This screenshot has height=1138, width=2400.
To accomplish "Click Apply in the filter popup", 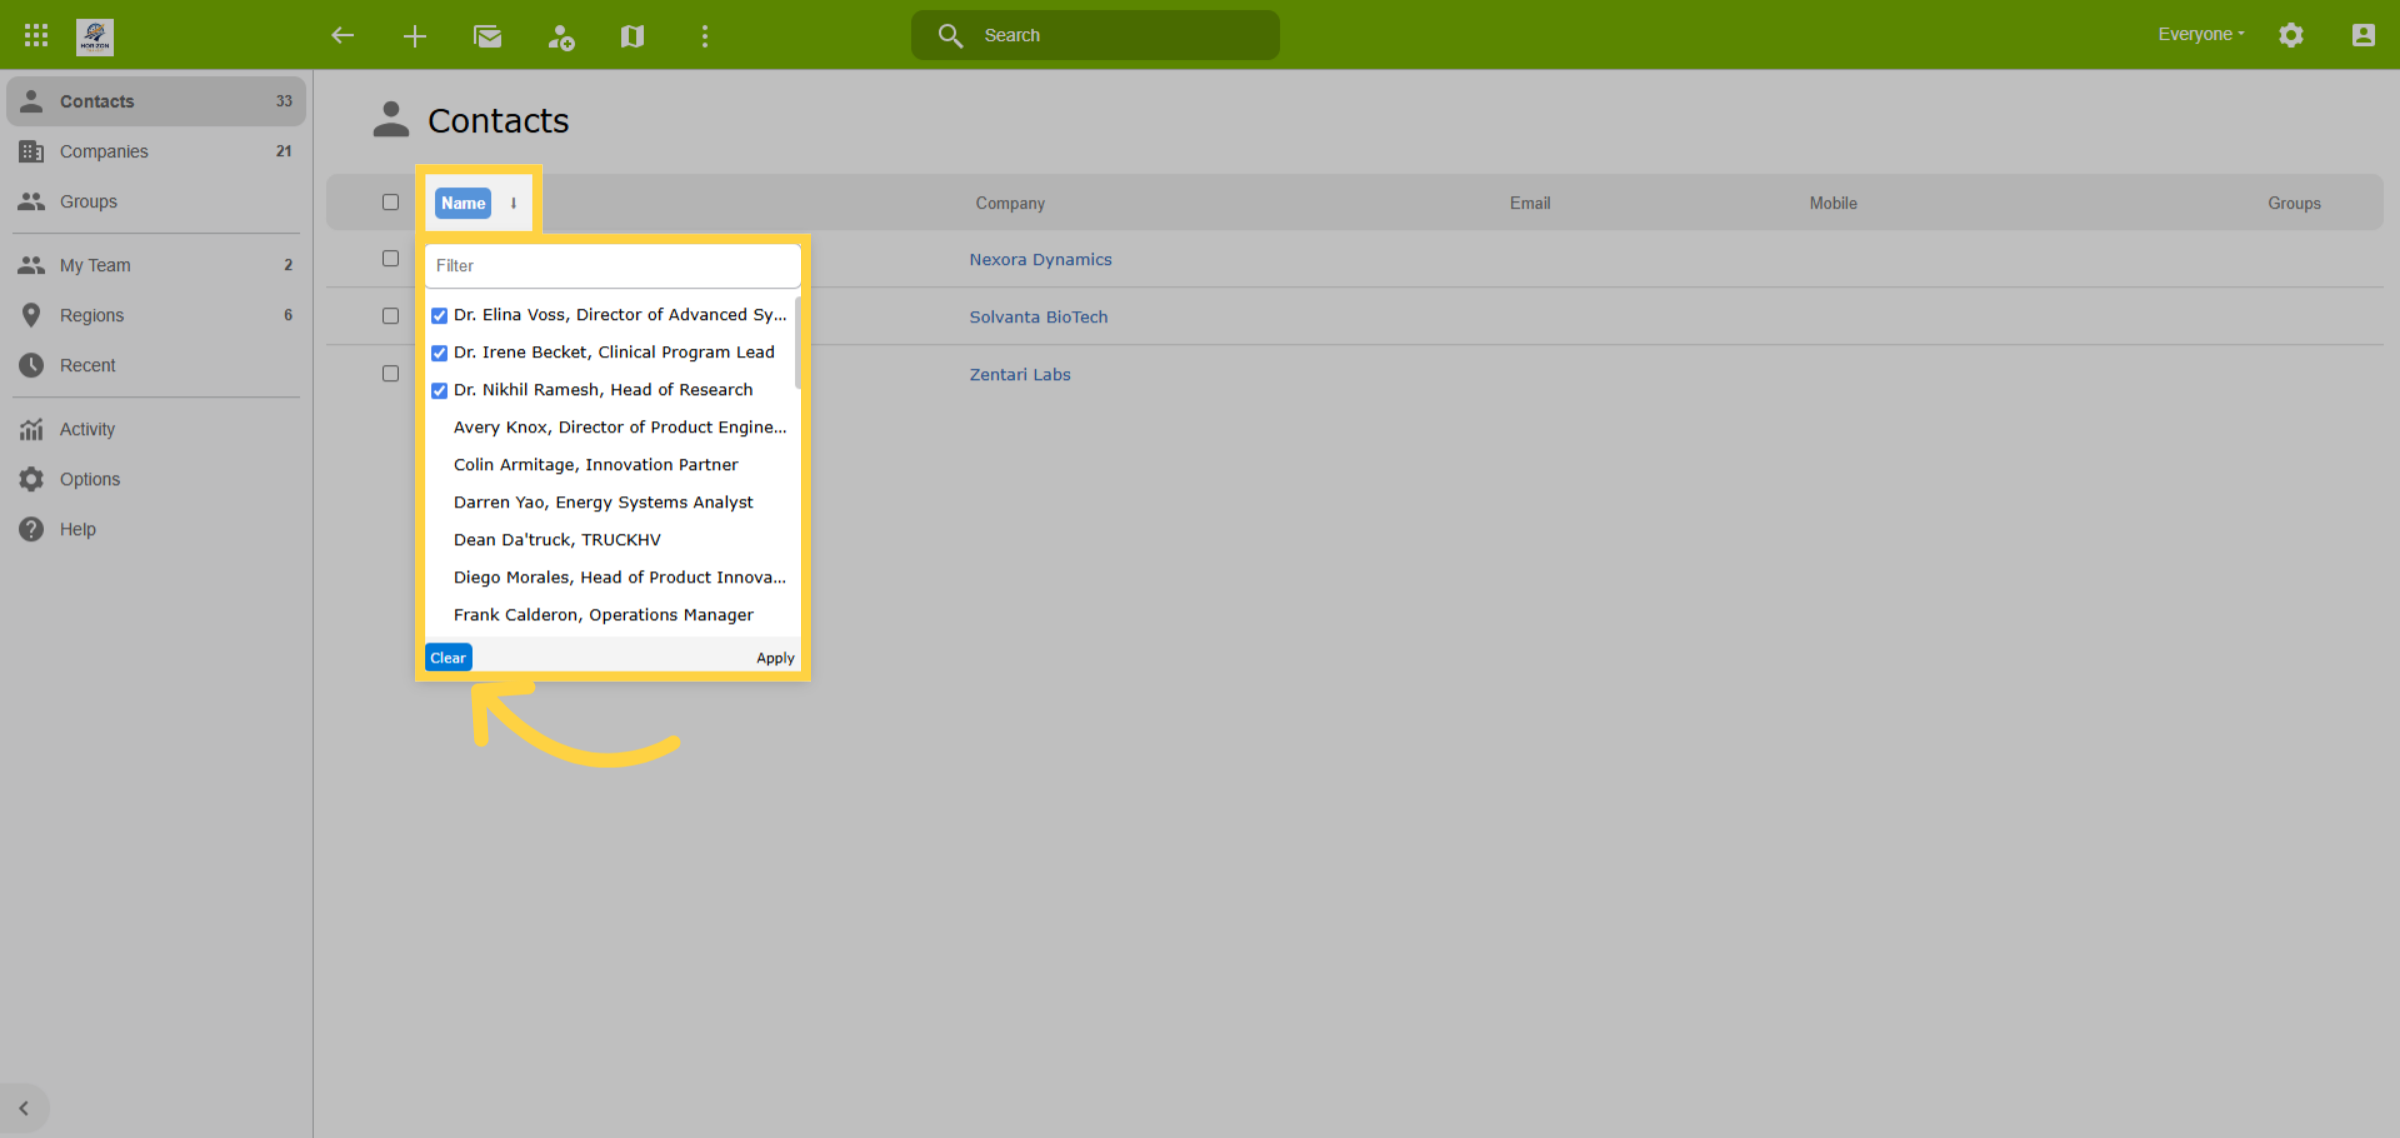I will (775, 658).
